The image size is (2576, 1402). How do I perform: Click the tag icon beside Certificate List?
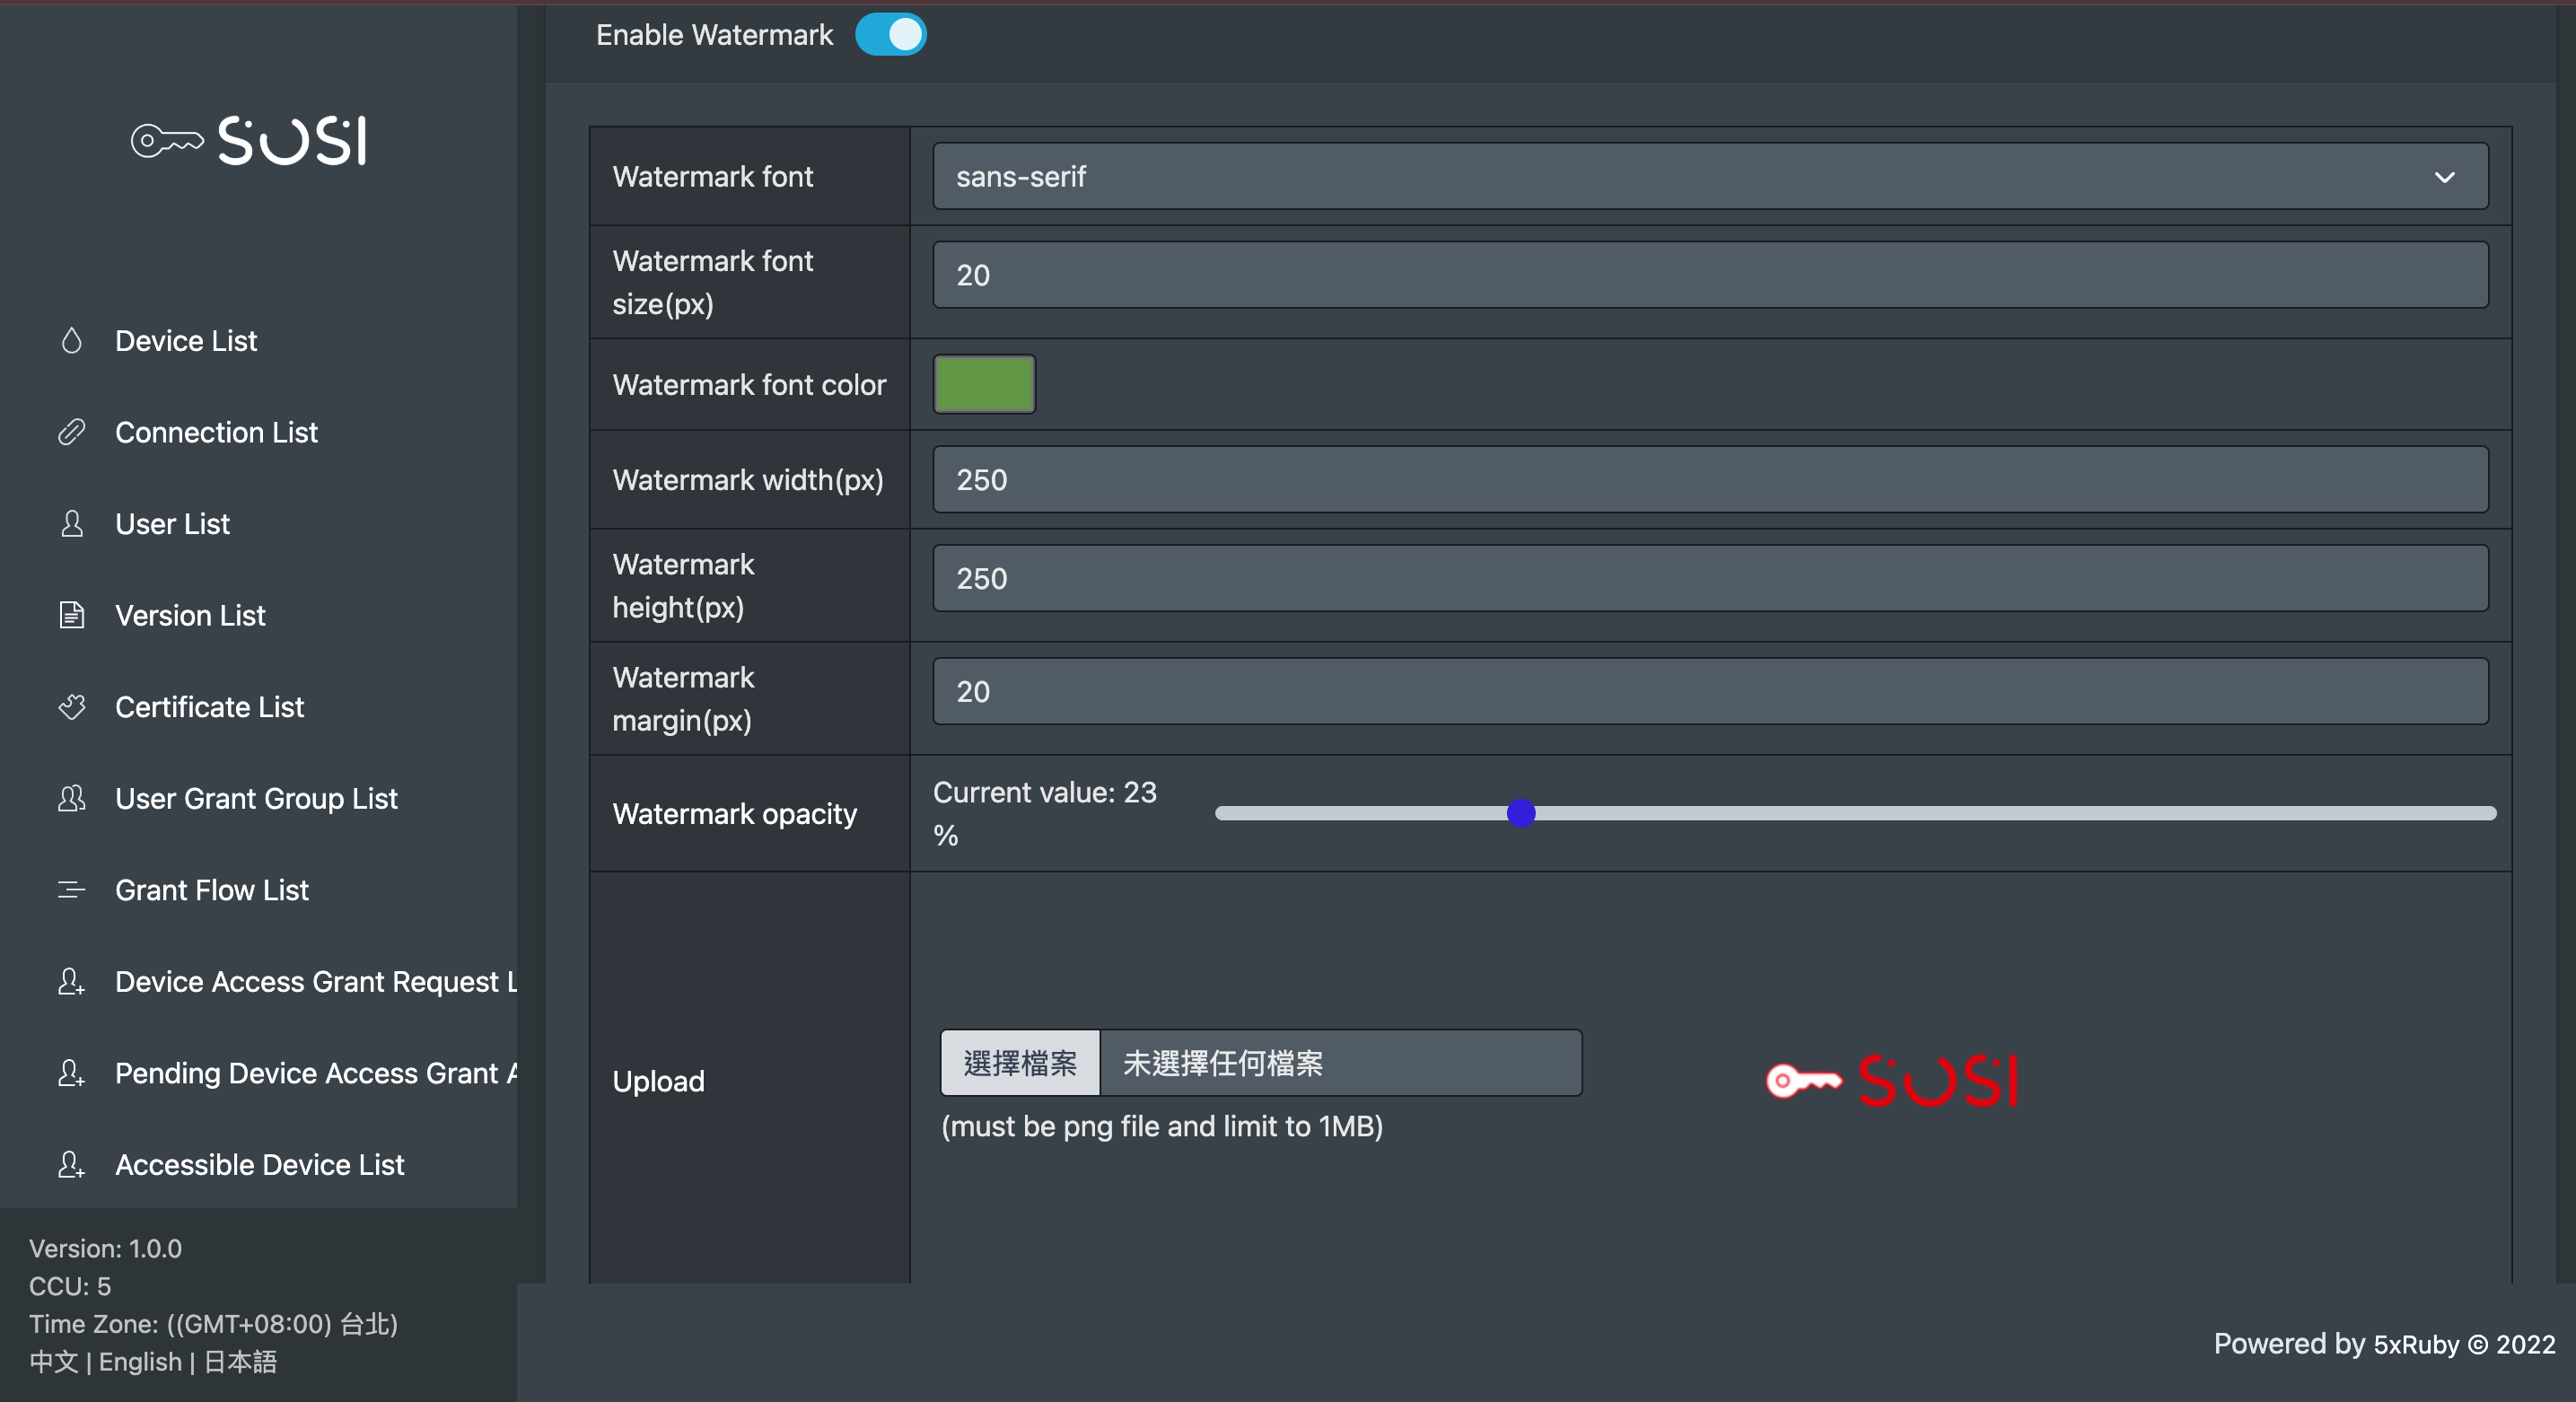point(71,707)
